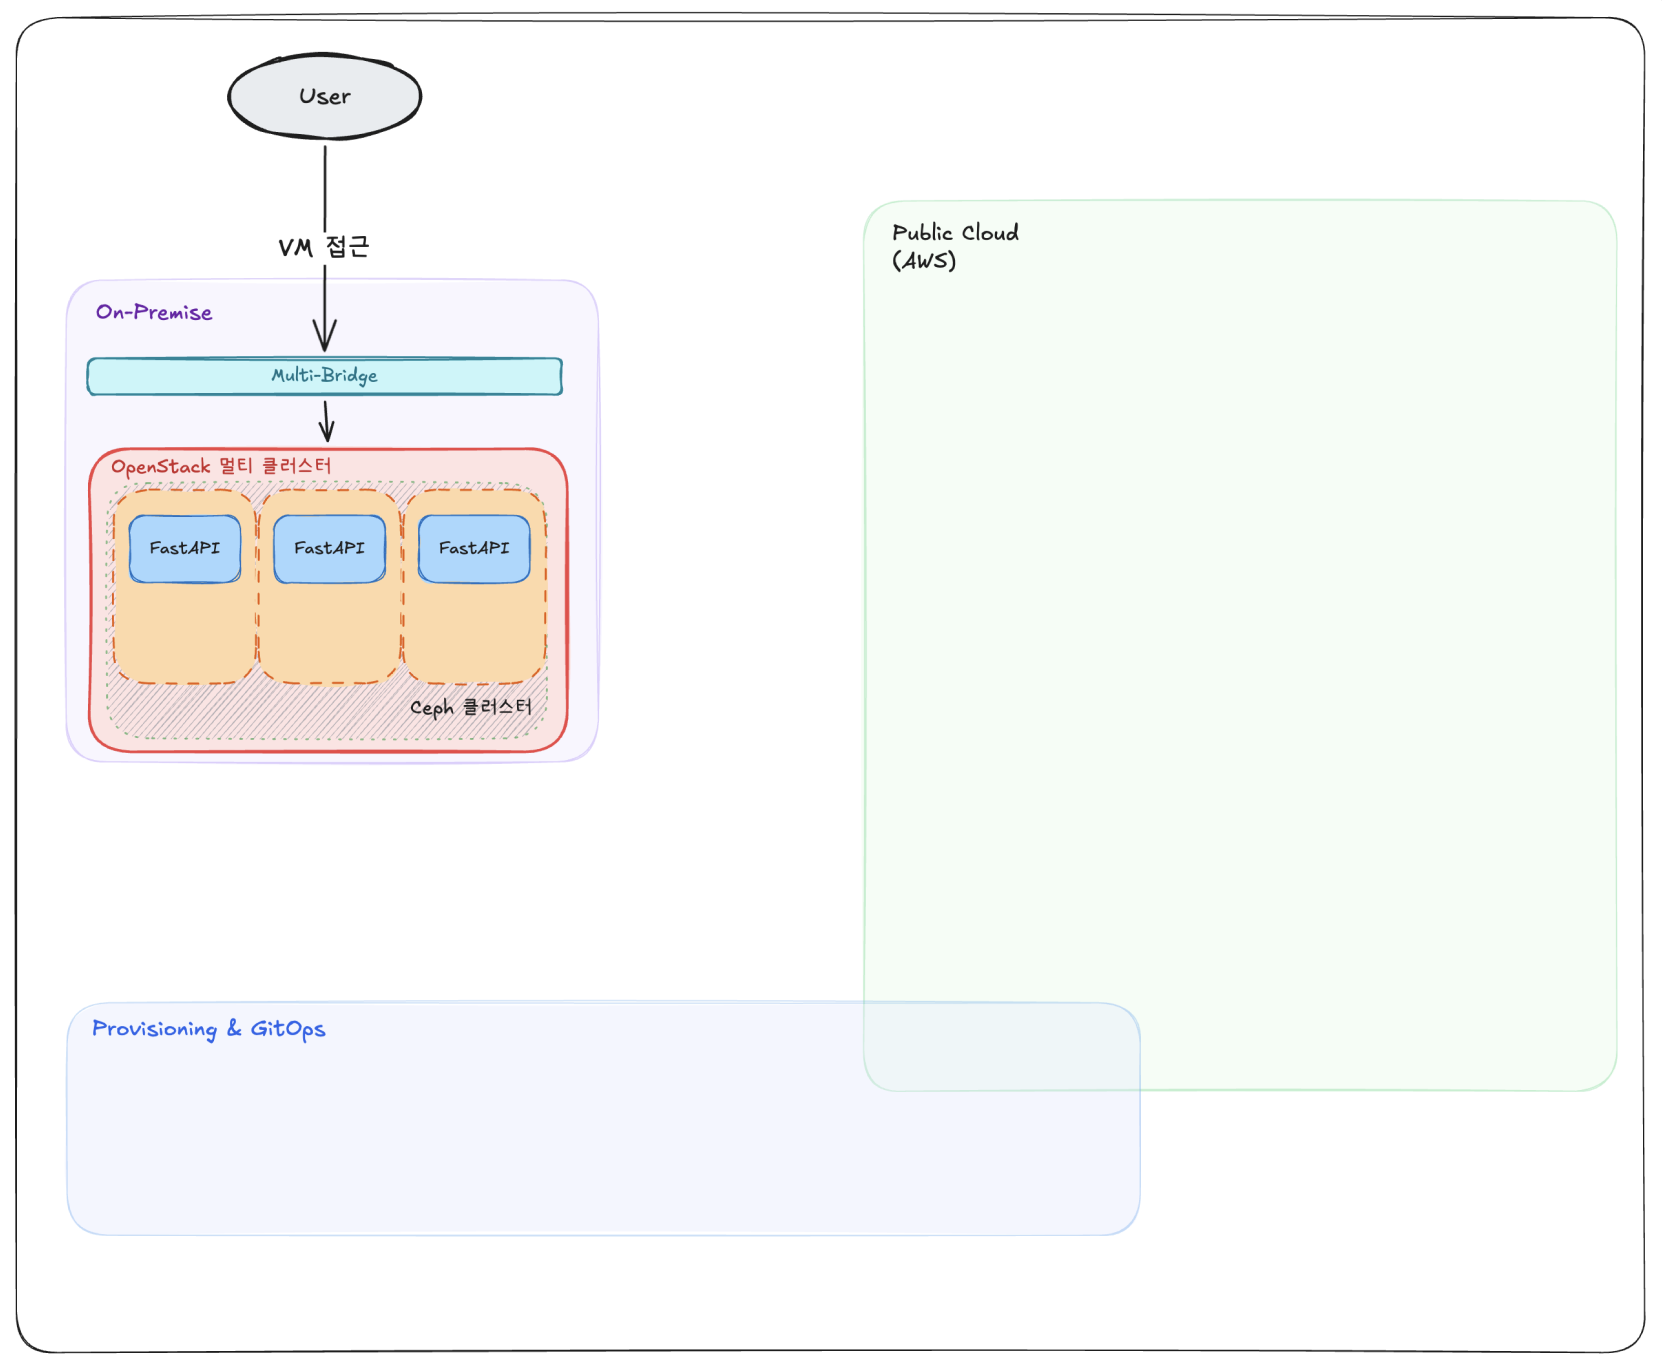Select 'OpenStack 멀티 클러스터' label

[221, 466]
